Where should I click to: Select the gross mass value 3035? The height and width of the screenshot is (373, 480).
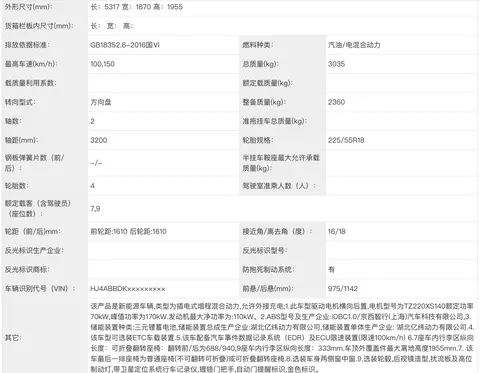click(336, 64)
